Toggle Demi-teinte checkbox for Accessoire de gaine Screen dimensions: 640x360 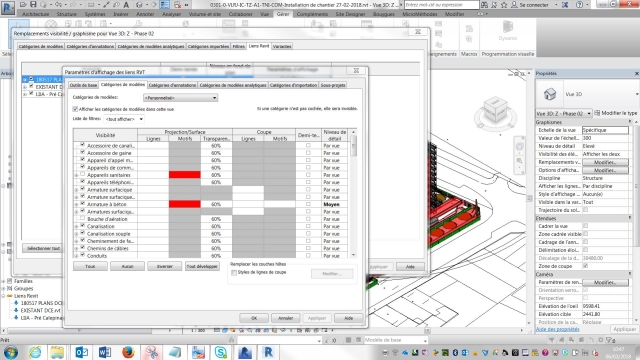[308, 153]
